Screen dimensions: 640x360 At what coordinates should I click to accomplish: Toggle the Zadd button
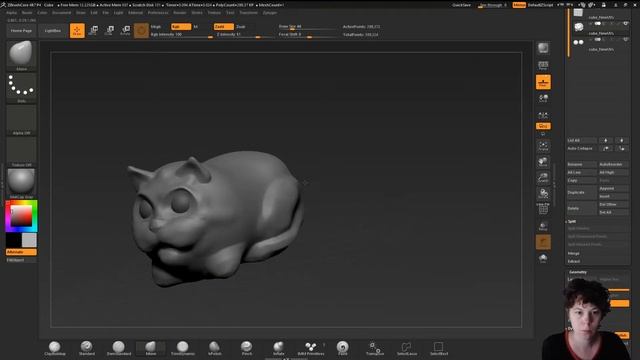pos(224,27)
